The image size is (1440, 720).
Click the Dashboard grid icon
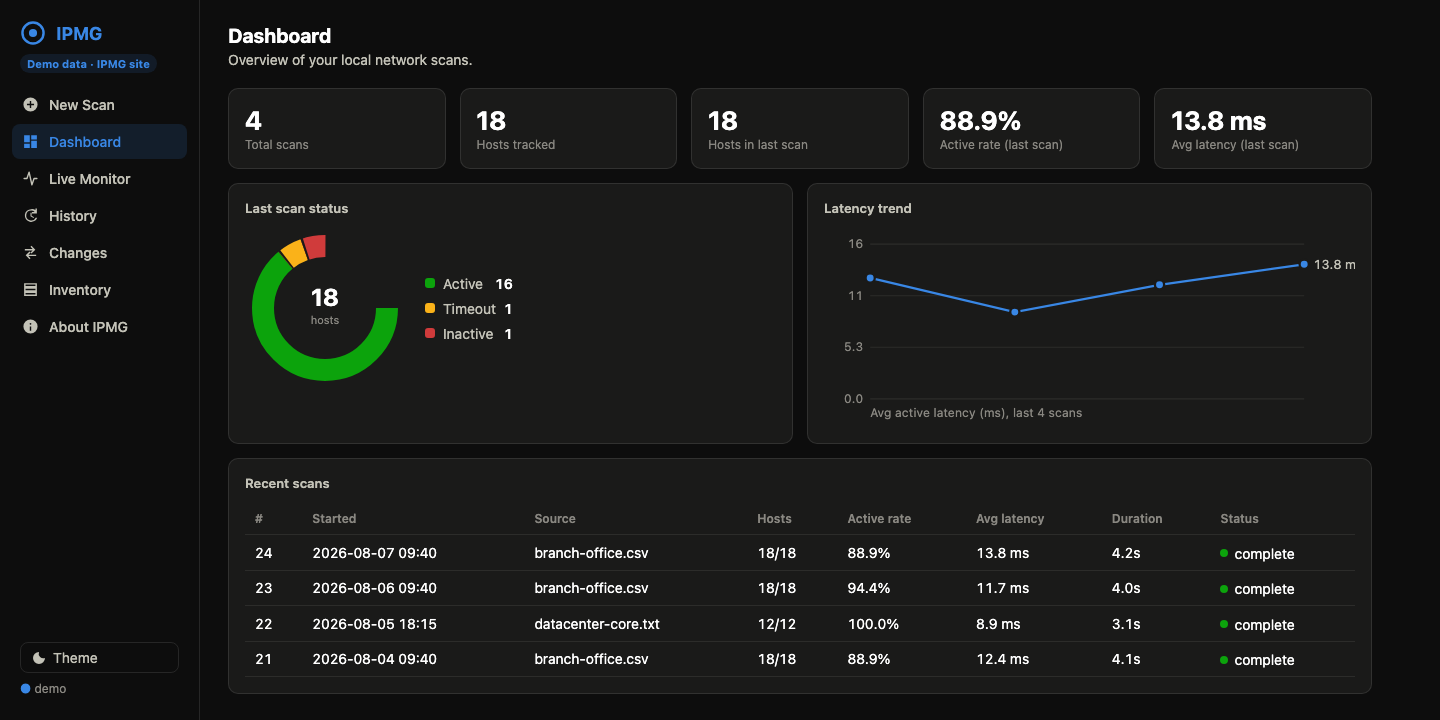[30, 142]
